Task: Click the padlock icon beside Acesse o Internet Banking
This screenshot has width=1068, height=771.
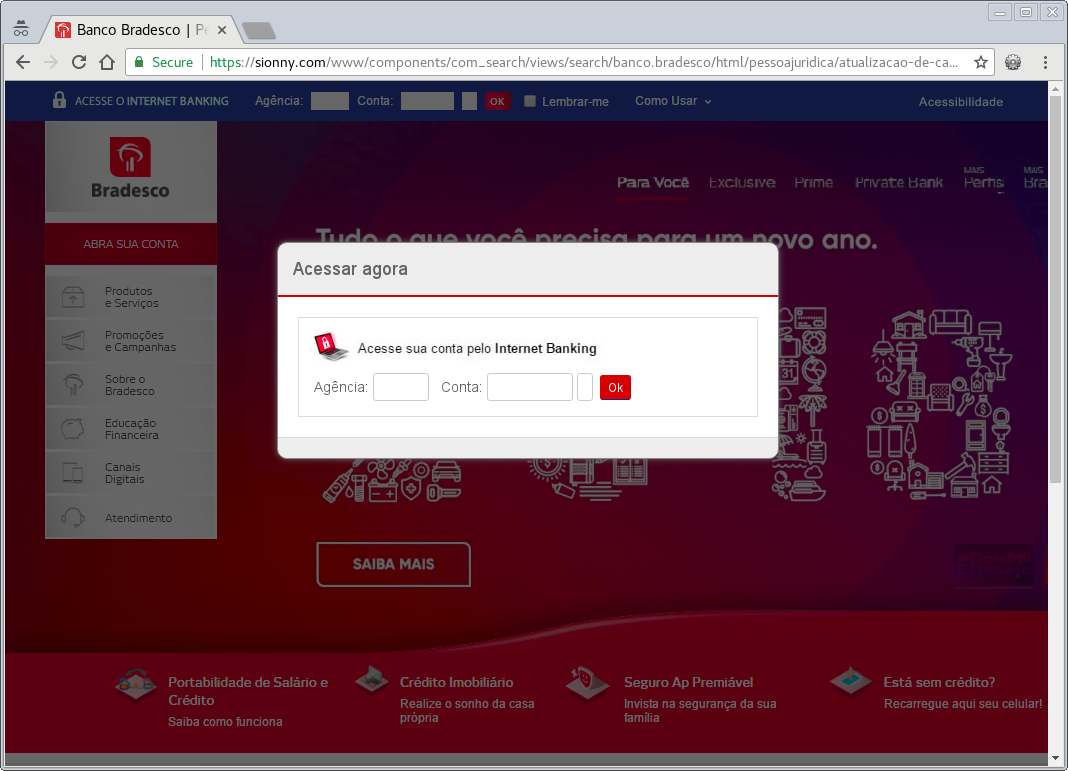Action: point(59,100)
